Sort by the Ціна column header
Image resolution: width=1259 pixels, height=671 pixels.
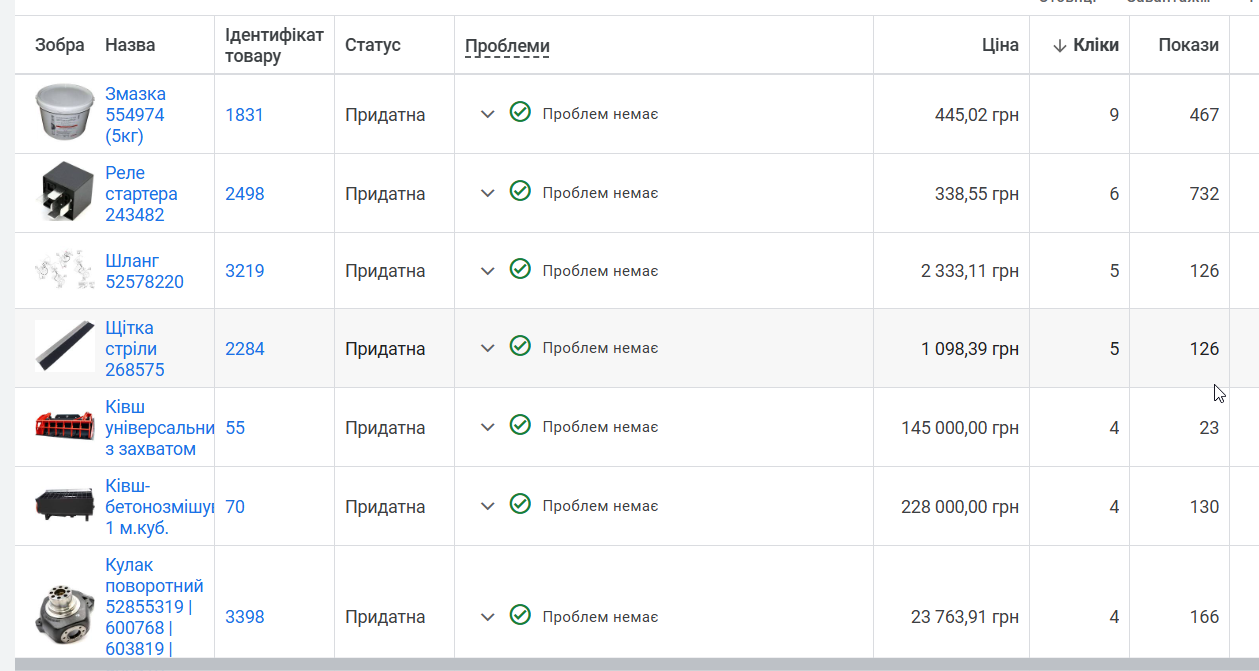click(x=1000, y=45)
